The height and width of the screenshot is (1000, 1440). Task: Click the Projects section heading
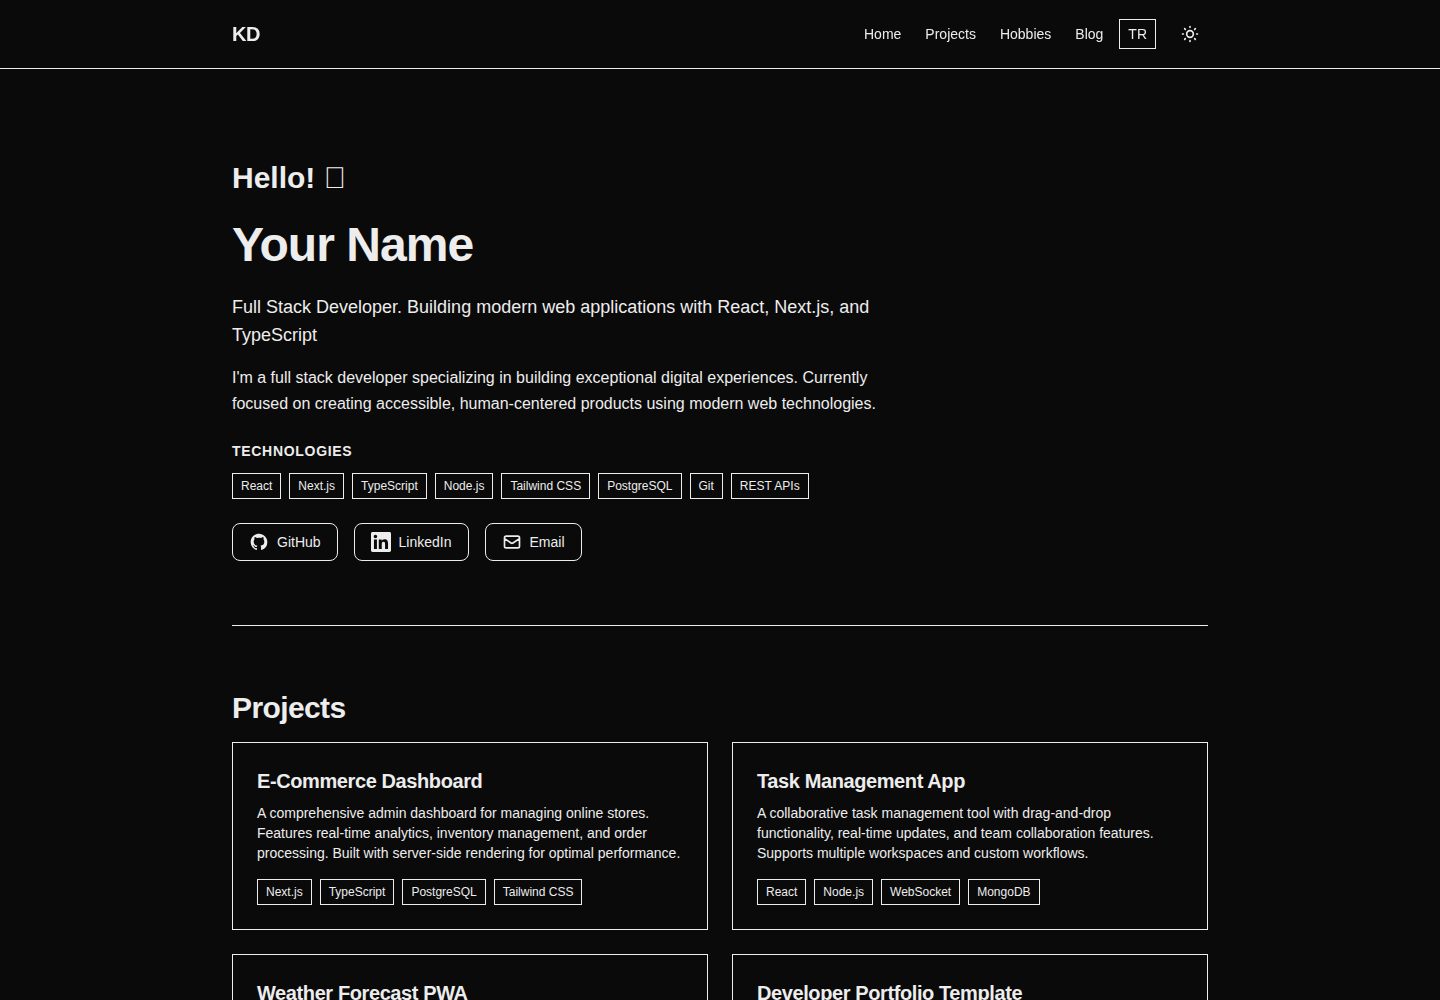[289, 708]
